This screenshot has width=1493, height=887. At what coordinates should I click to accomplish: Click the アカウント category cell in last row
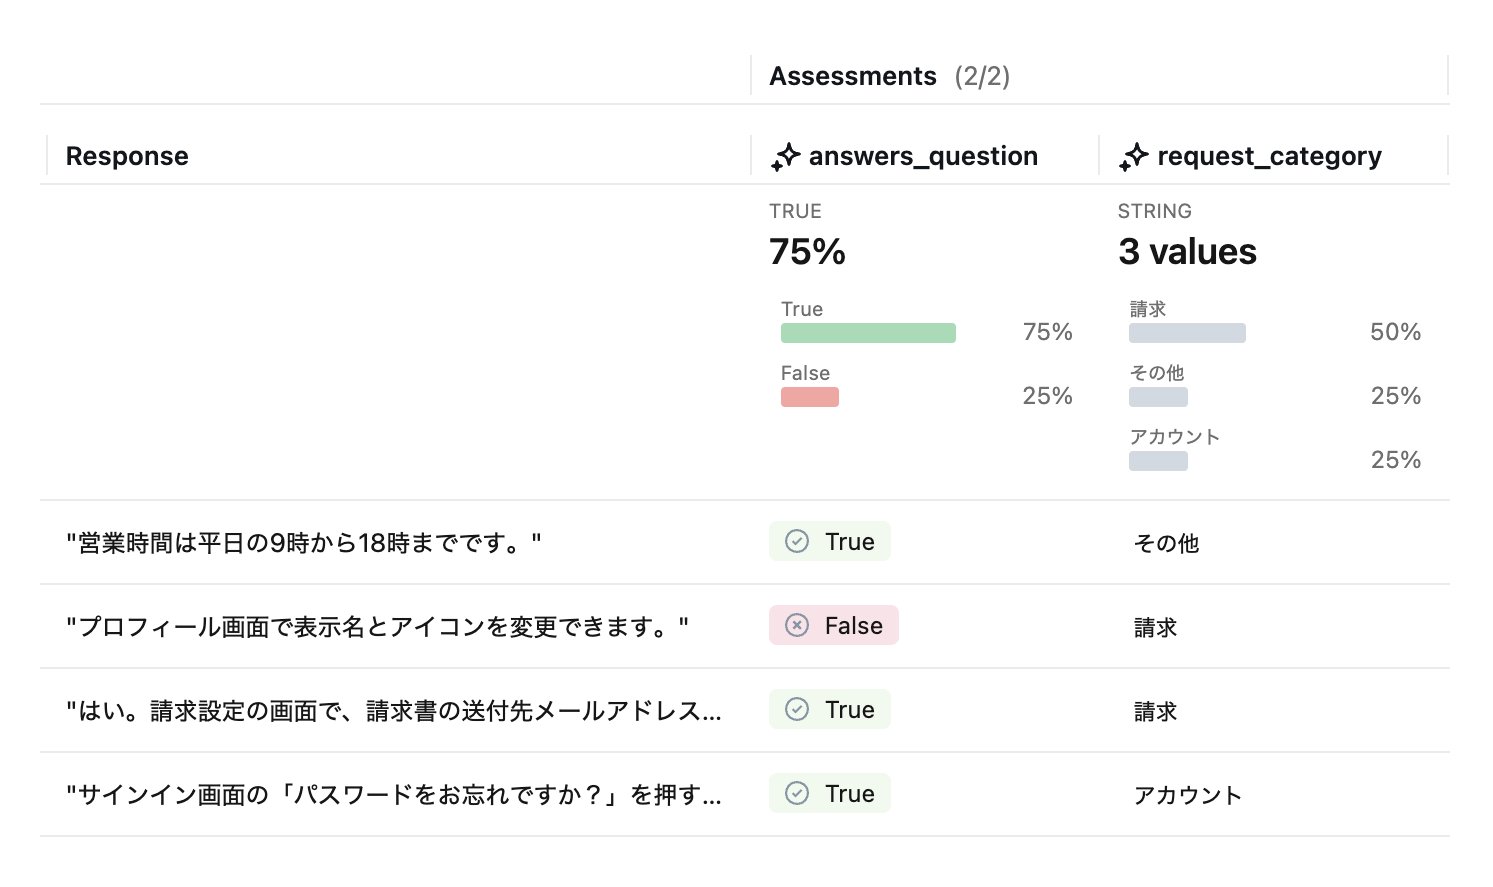[x=1187, y=795]
